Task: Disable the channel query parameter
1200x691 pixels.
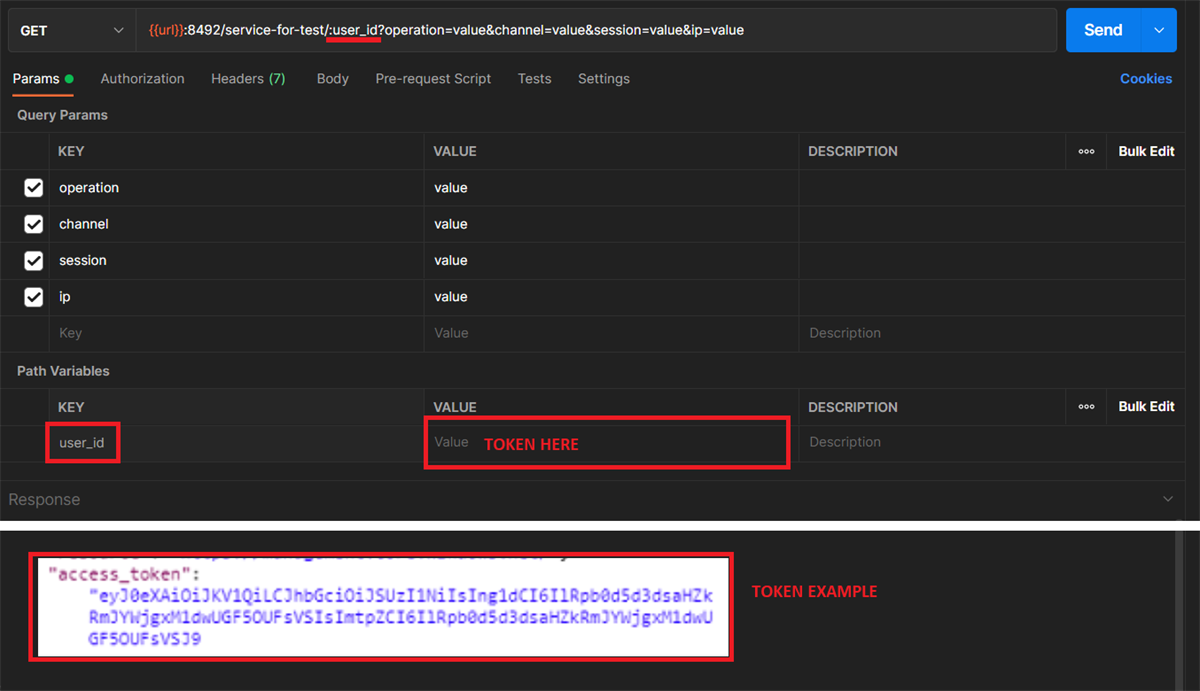Action: click(x=33, y=223)
